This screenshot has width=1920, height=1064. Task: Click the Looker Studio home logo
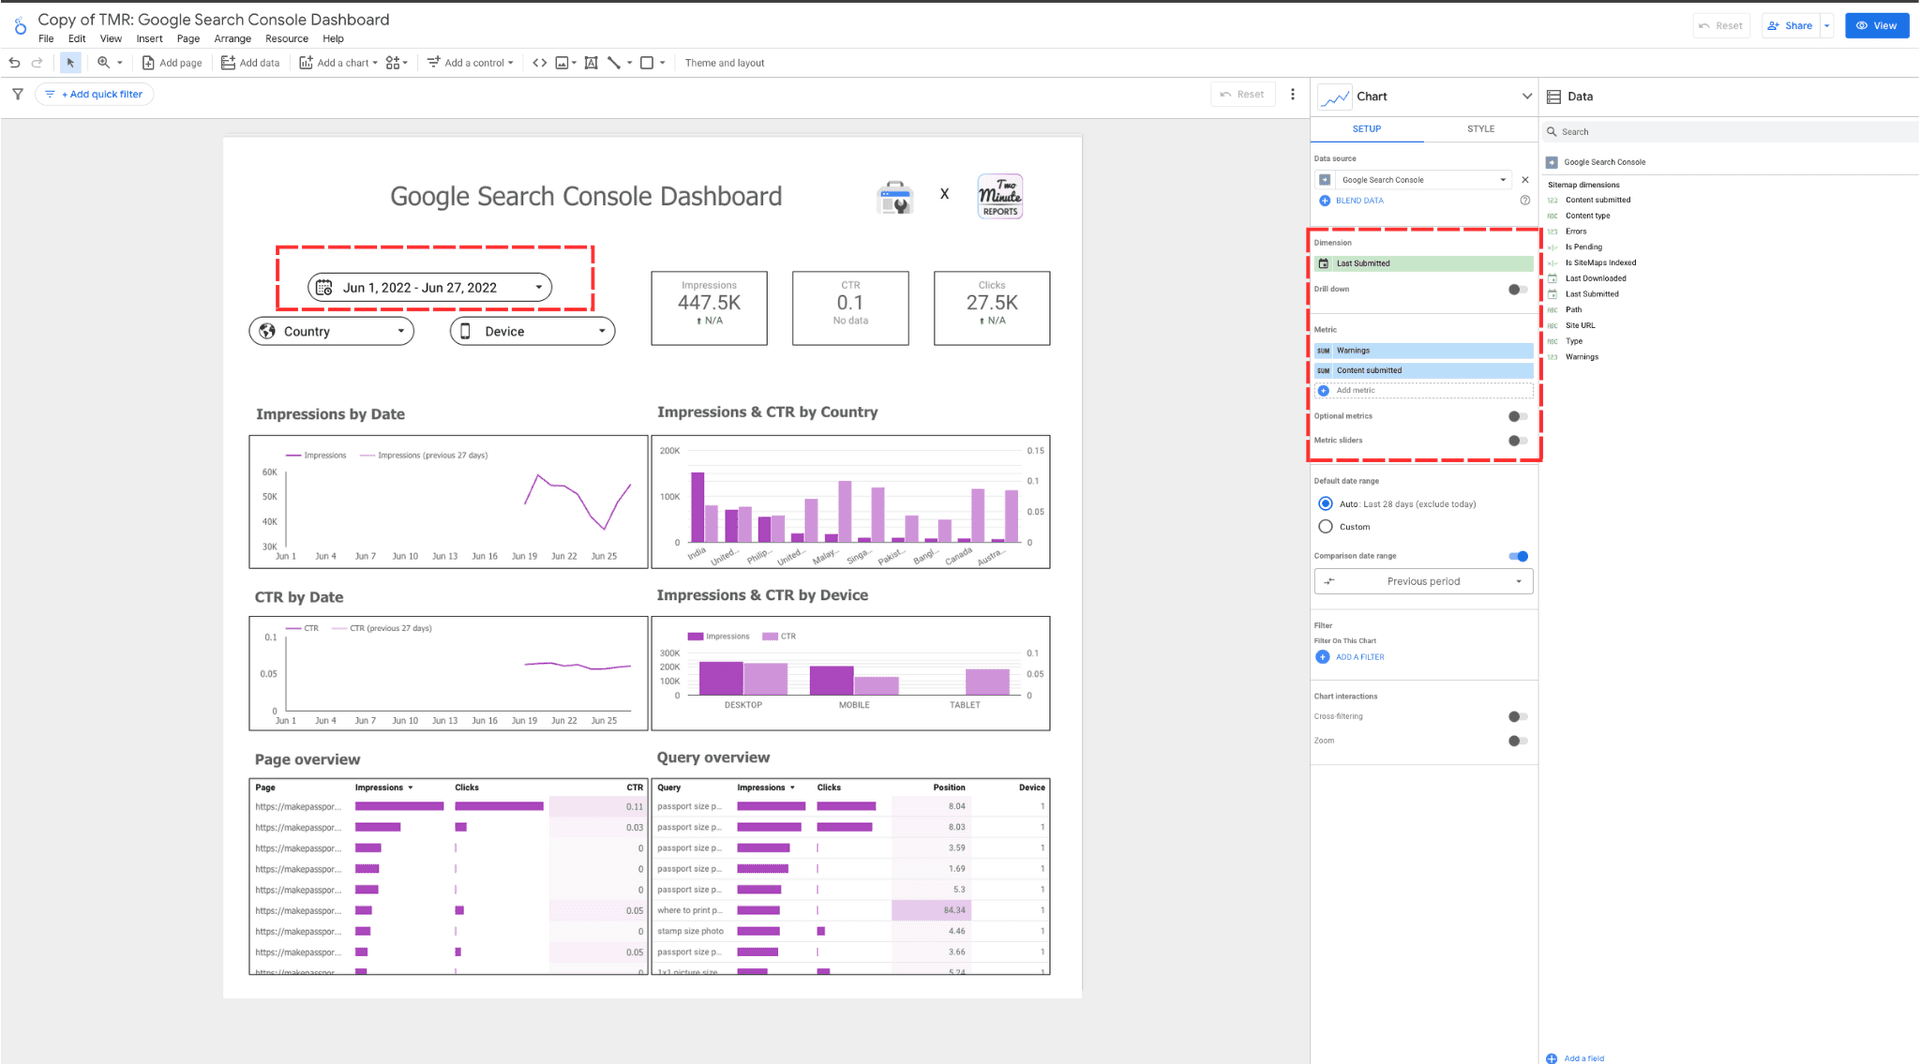click(x=19, y=26)
